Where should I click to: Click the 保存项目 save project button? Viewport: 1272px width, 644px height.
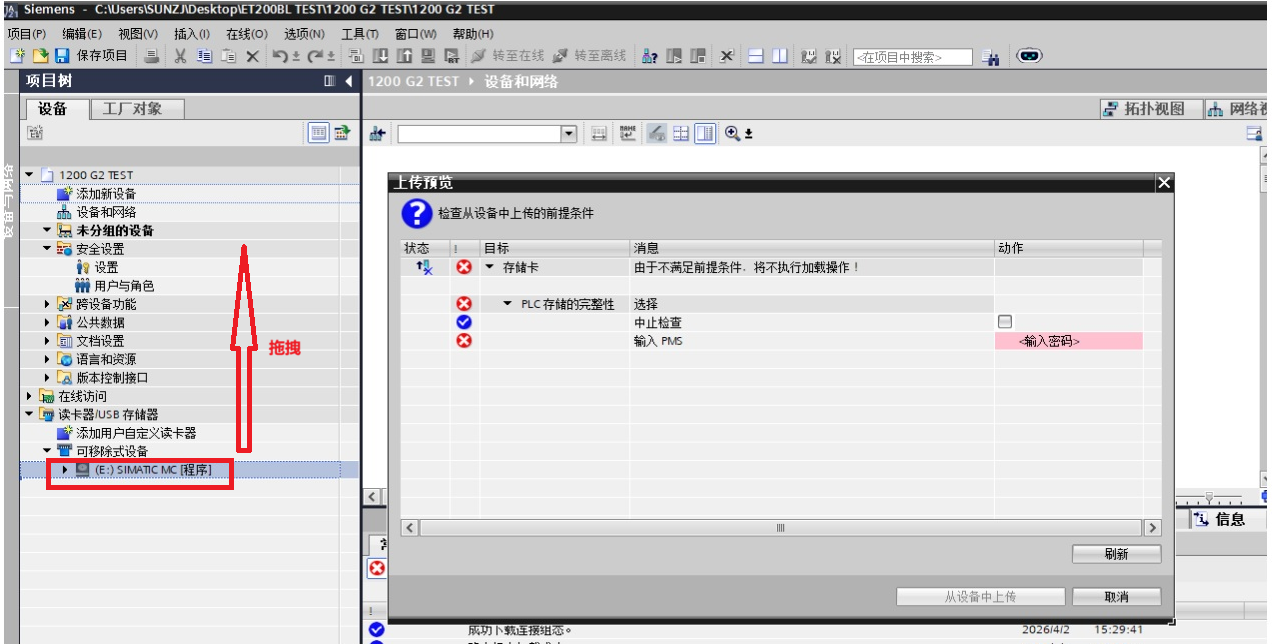coord(91,56)
